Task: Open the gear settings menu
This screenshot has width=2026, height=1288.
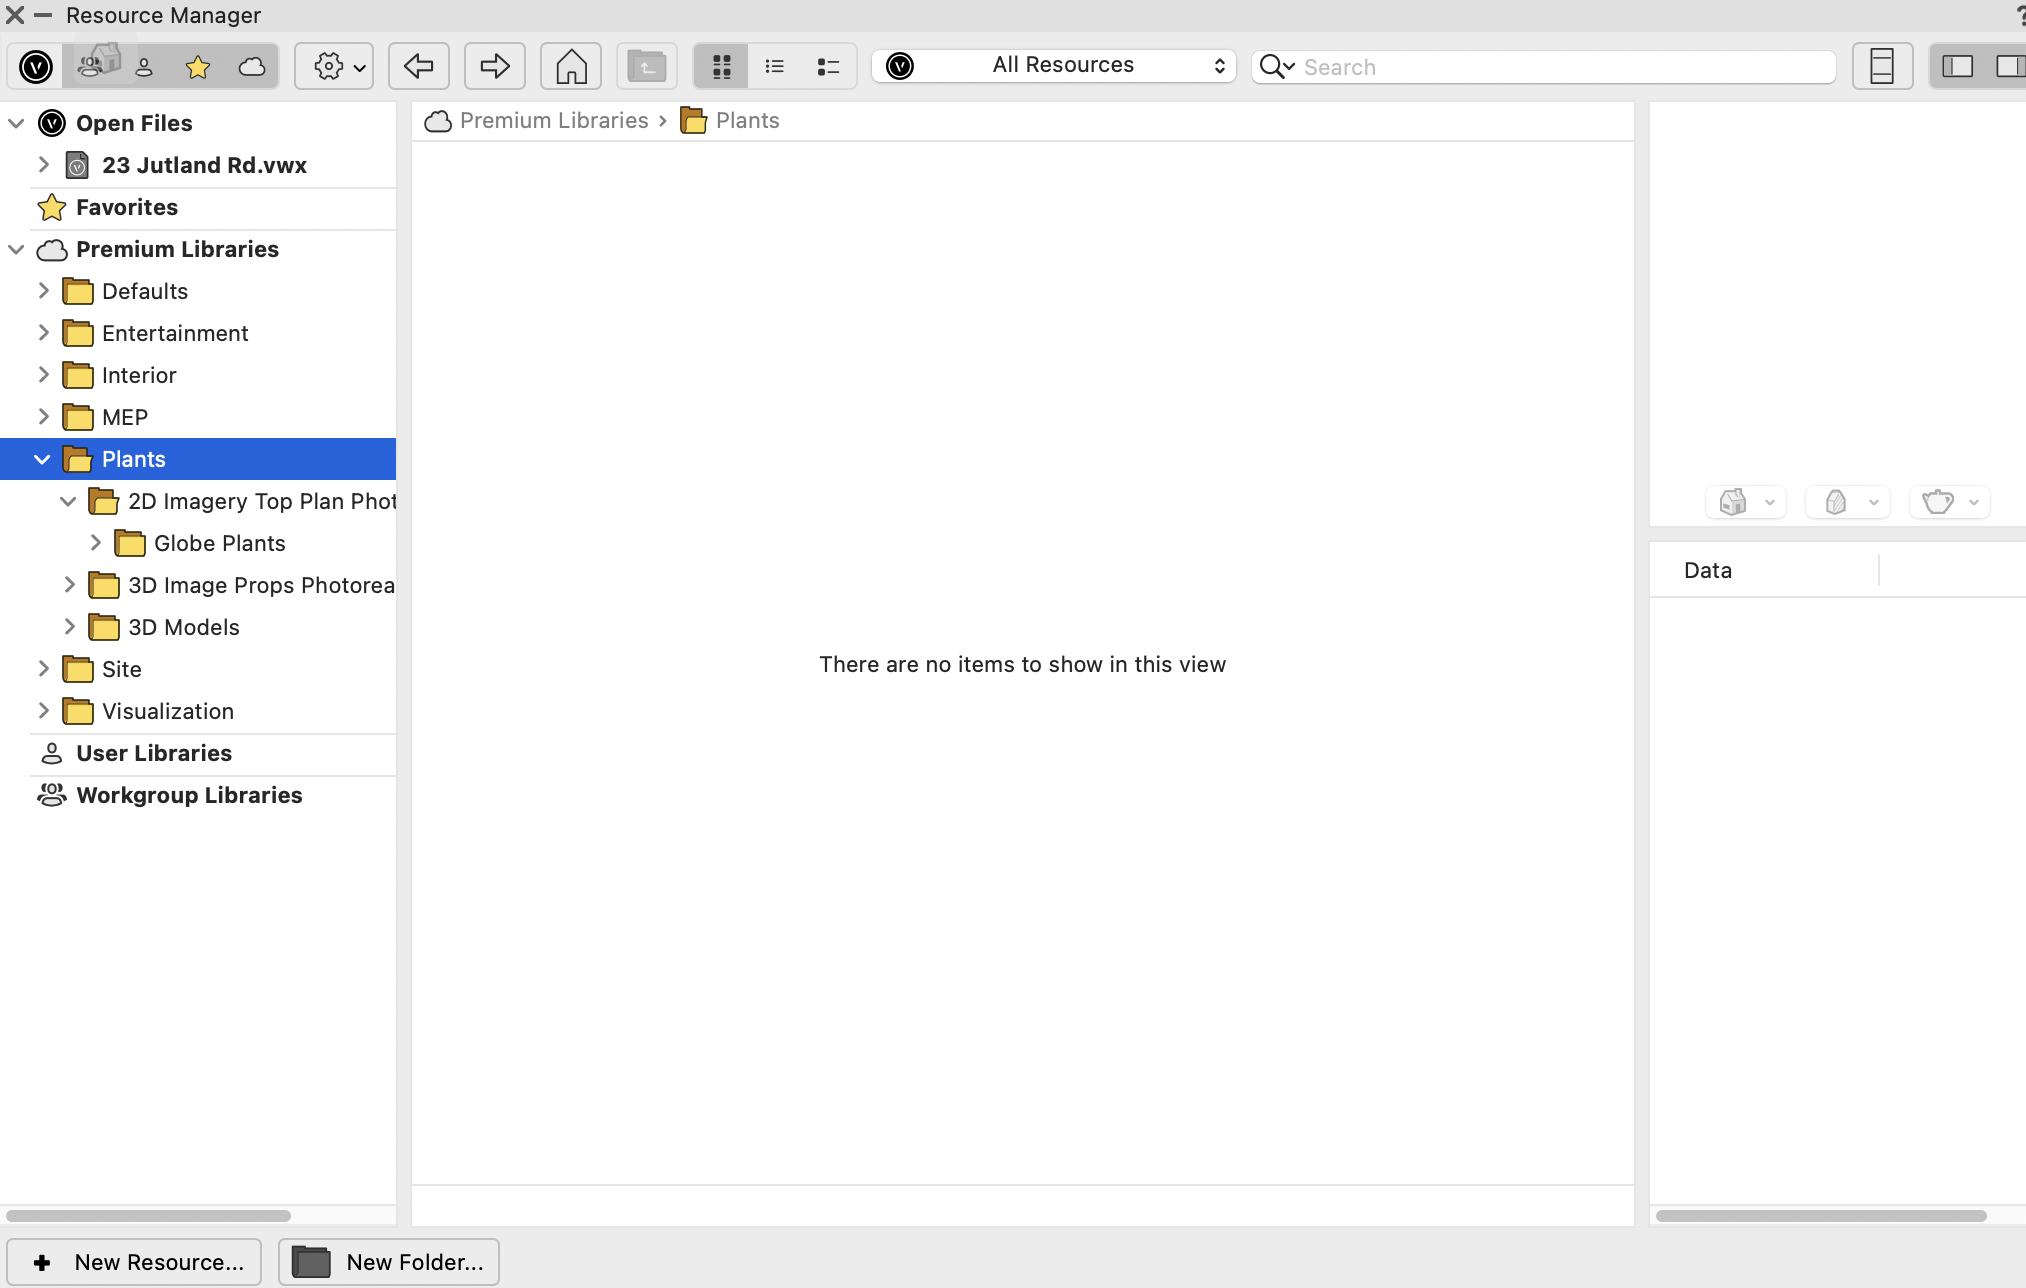Action: [334, 67]
